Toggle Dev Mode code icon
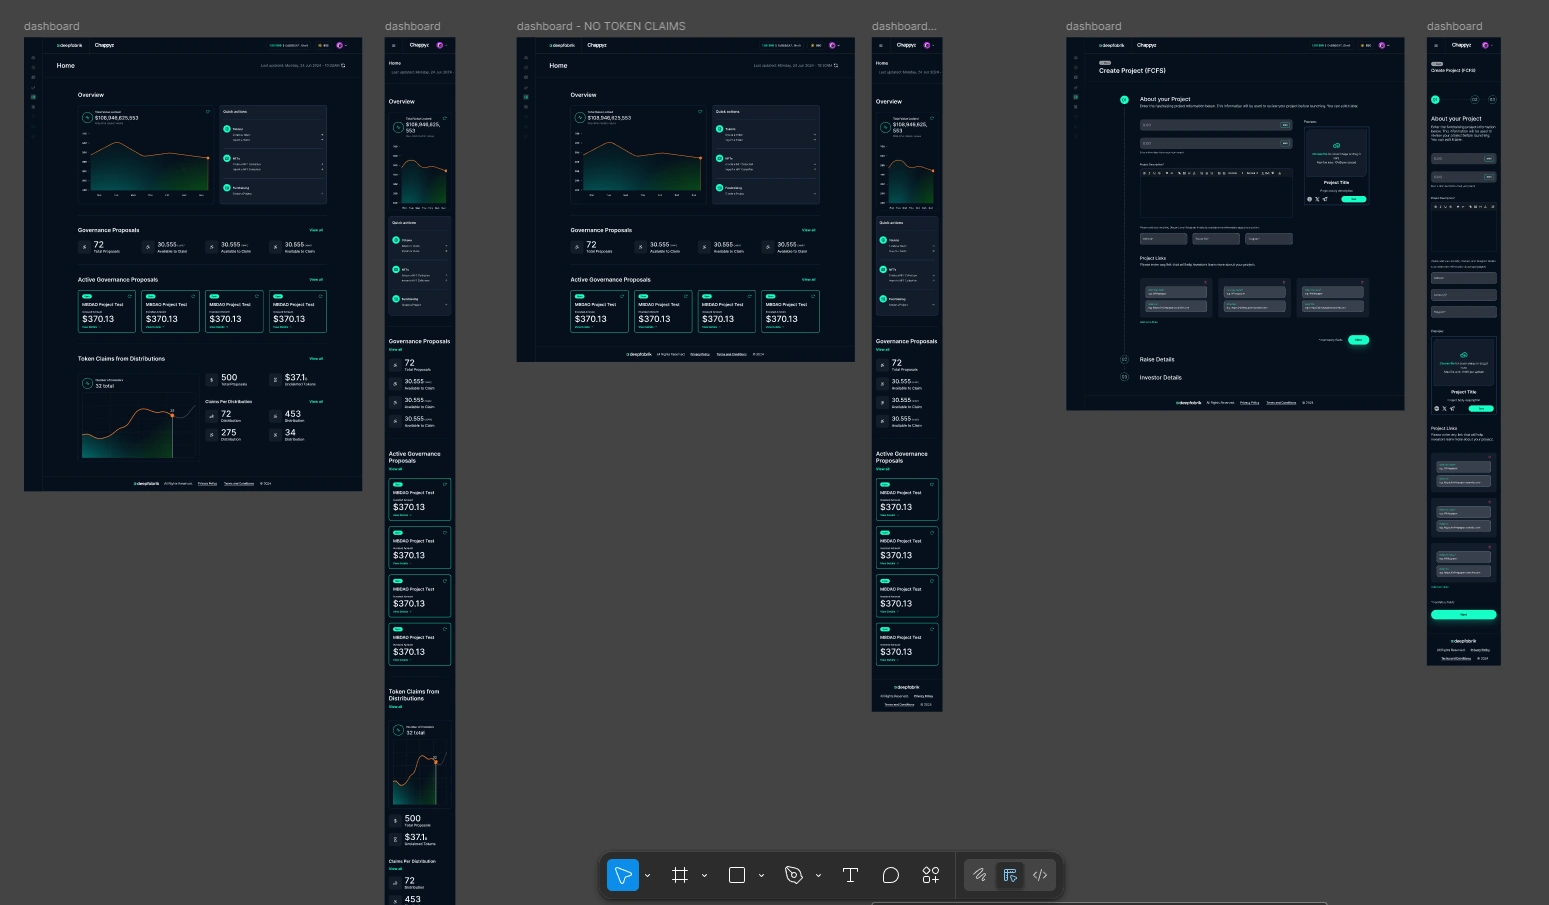 1040,875
